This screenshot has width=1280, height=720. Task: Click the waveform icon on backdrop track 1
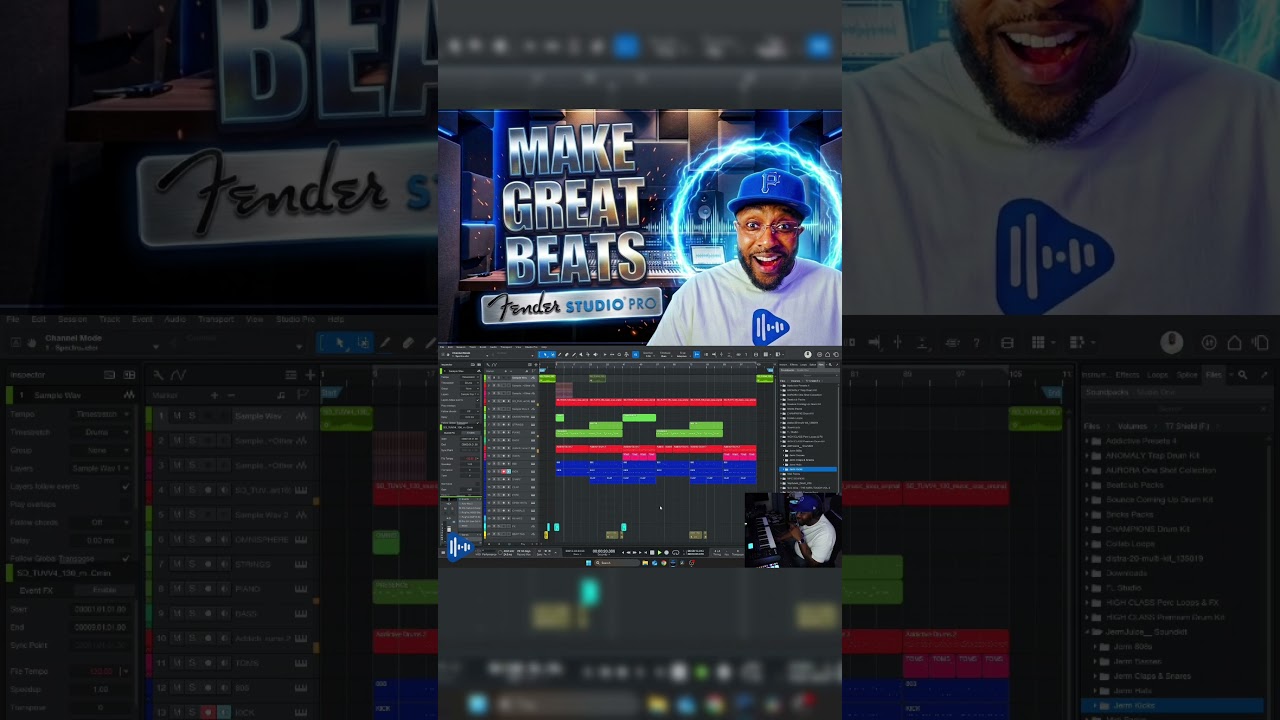coord(301,416)
